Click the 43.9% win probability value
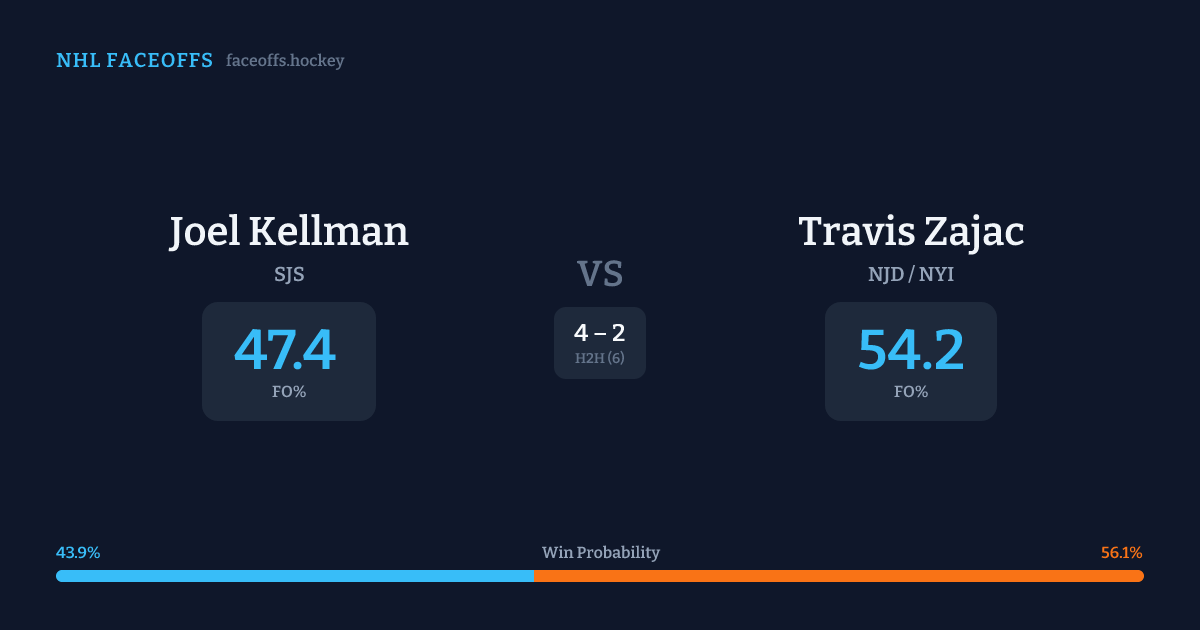 click(x=78, y=553)
